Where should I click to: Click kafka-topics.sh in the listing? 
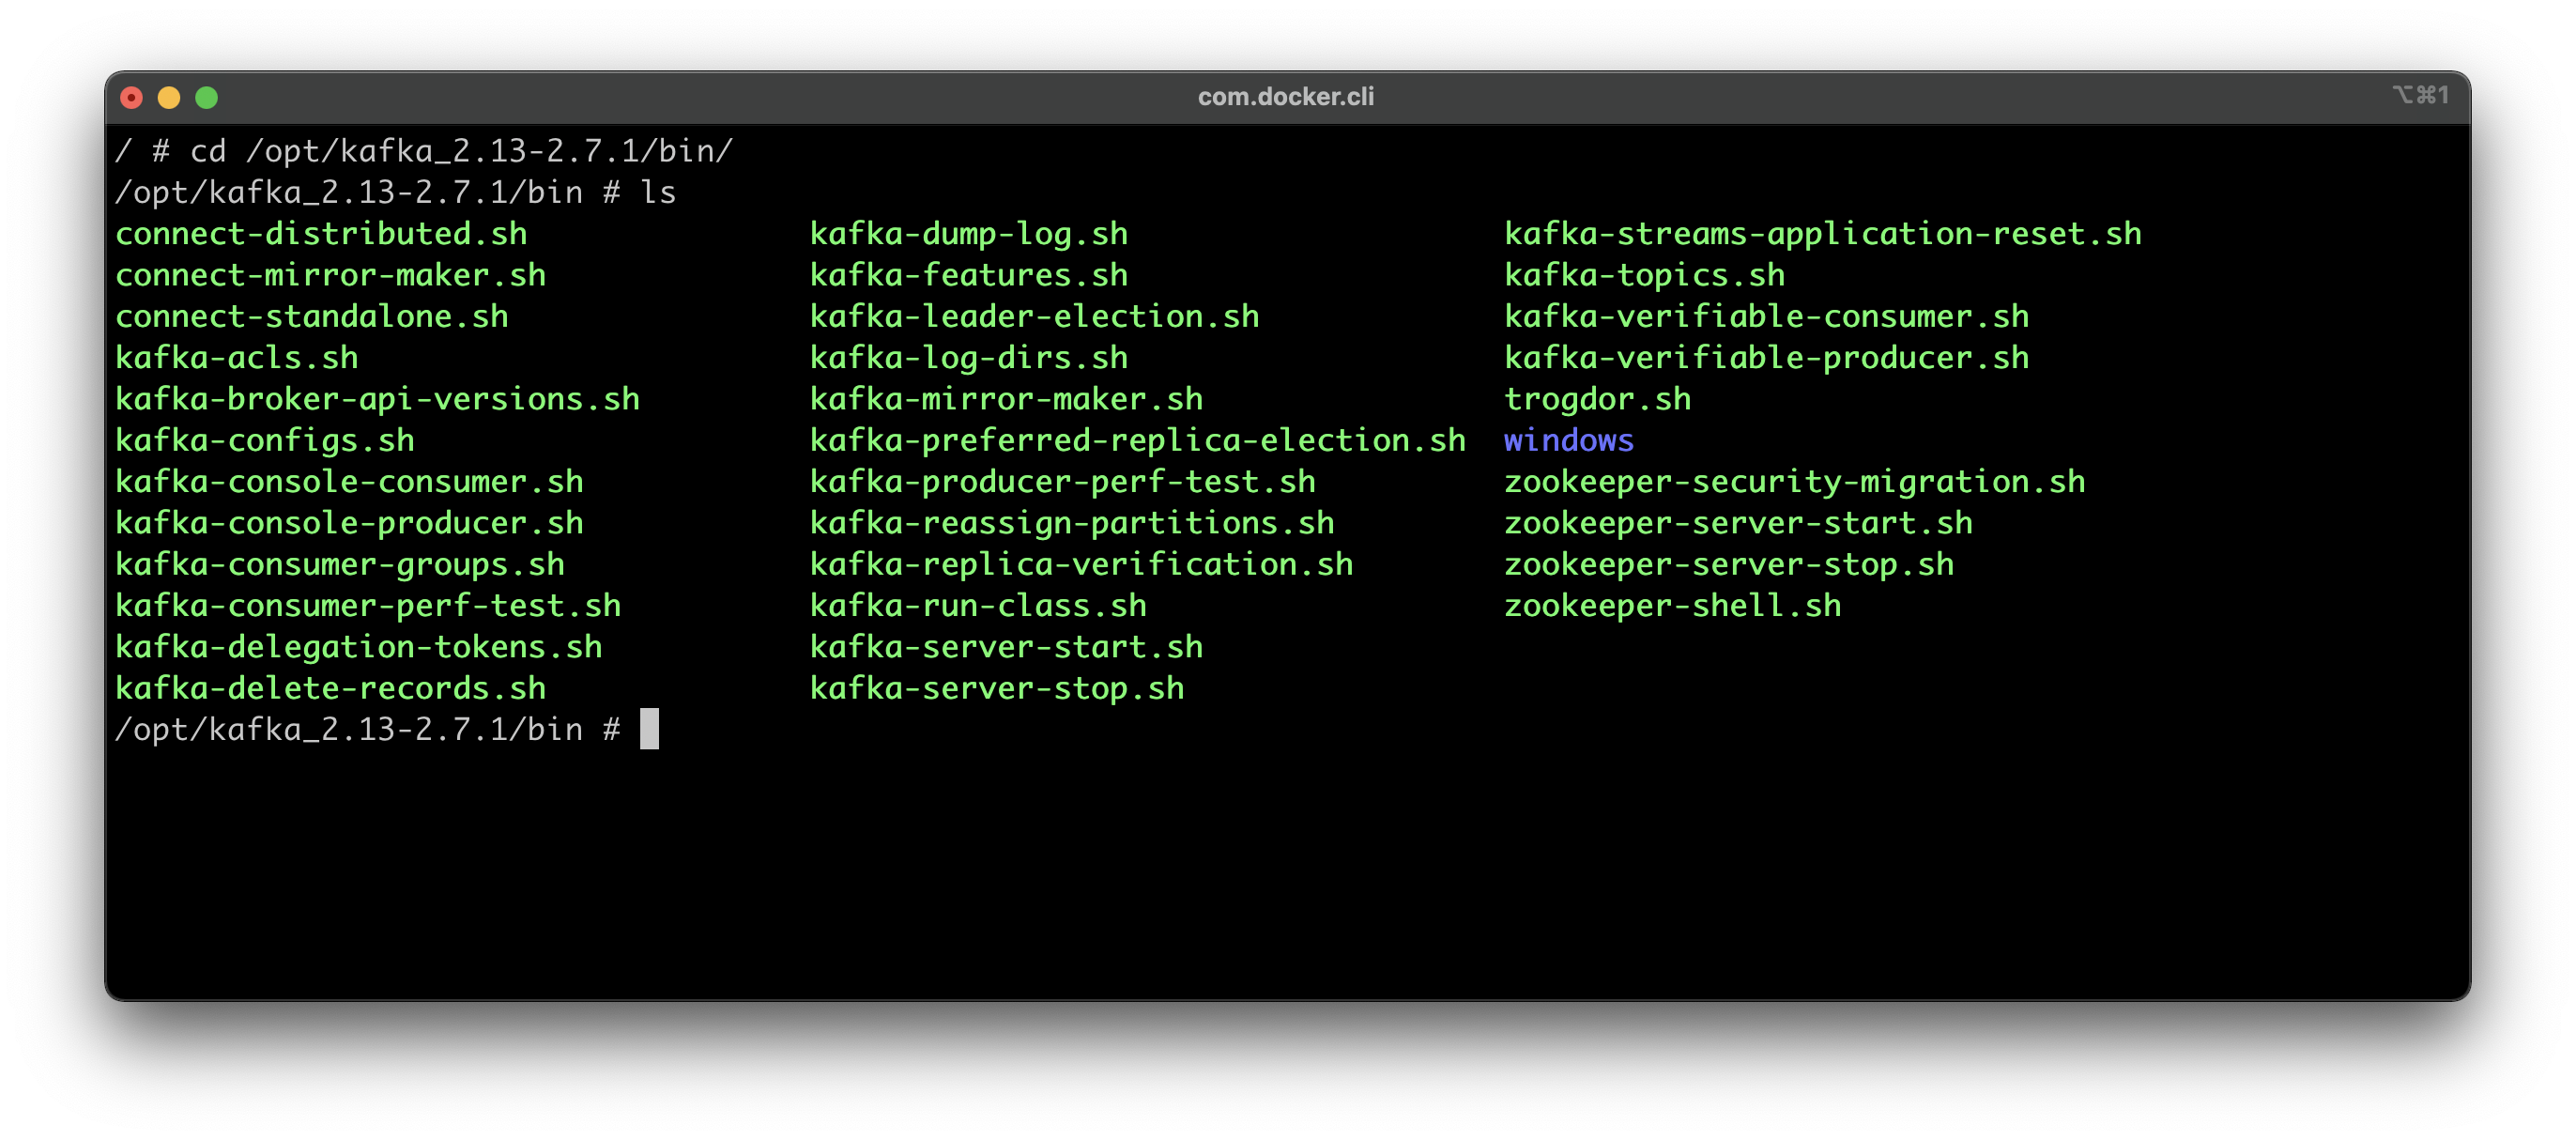(x=1644, y=275)
